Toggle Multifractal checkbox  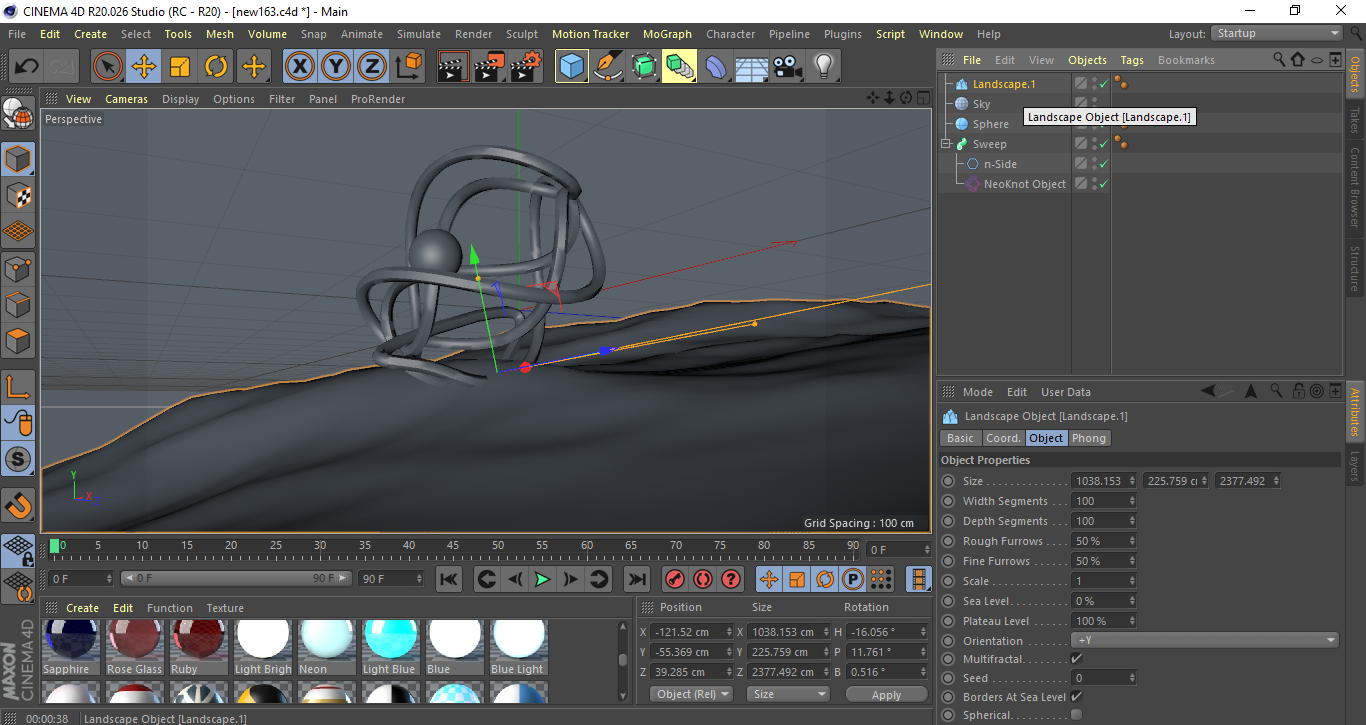click(1076, 659)
